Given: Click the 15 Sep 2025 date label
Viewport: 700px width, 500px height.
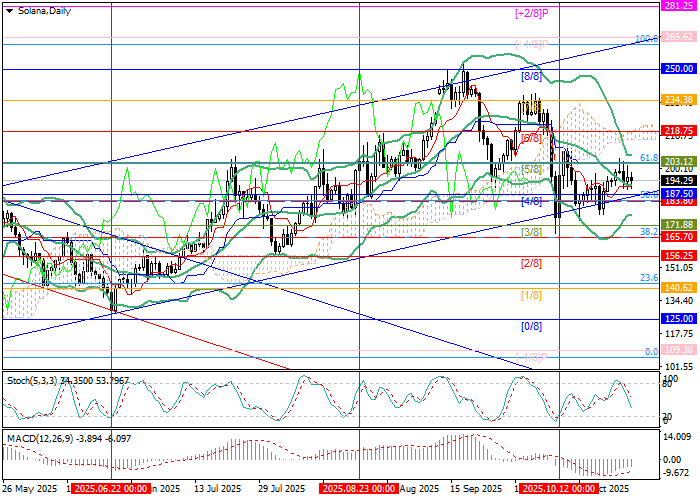Looking at the screenshot, I should 475,489.
